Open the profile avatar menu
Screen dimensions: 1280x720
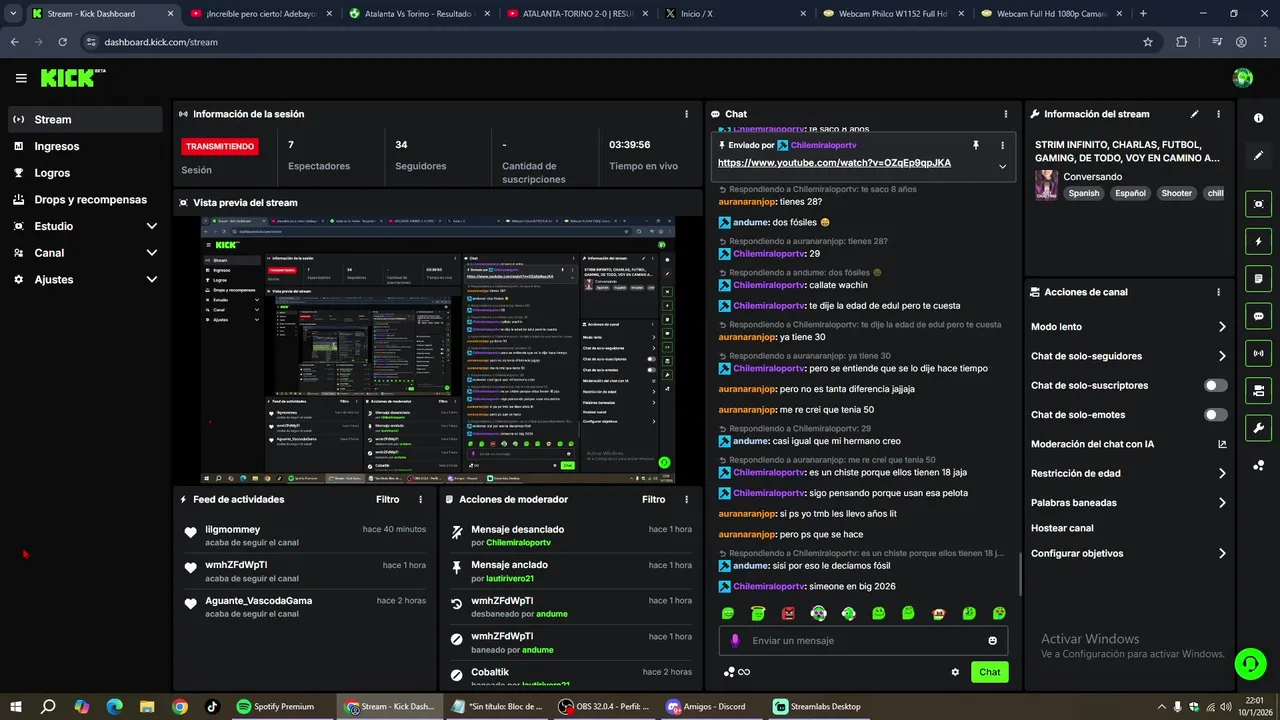[x=1243, y=78]
